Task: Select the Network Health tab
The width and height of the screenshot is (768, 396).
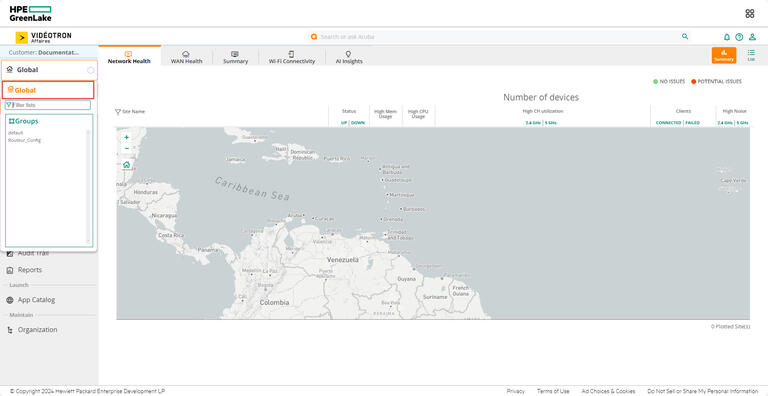Action: pos(129,57)
